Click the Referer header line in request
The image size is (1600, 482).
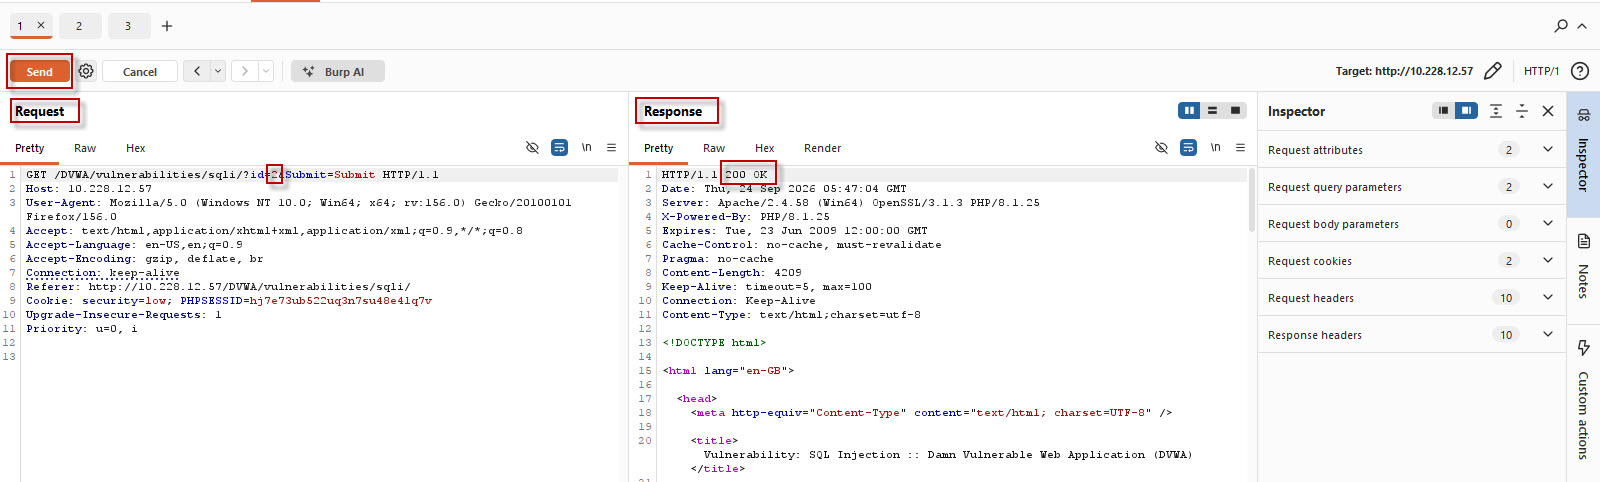click(x=218, y=286)
